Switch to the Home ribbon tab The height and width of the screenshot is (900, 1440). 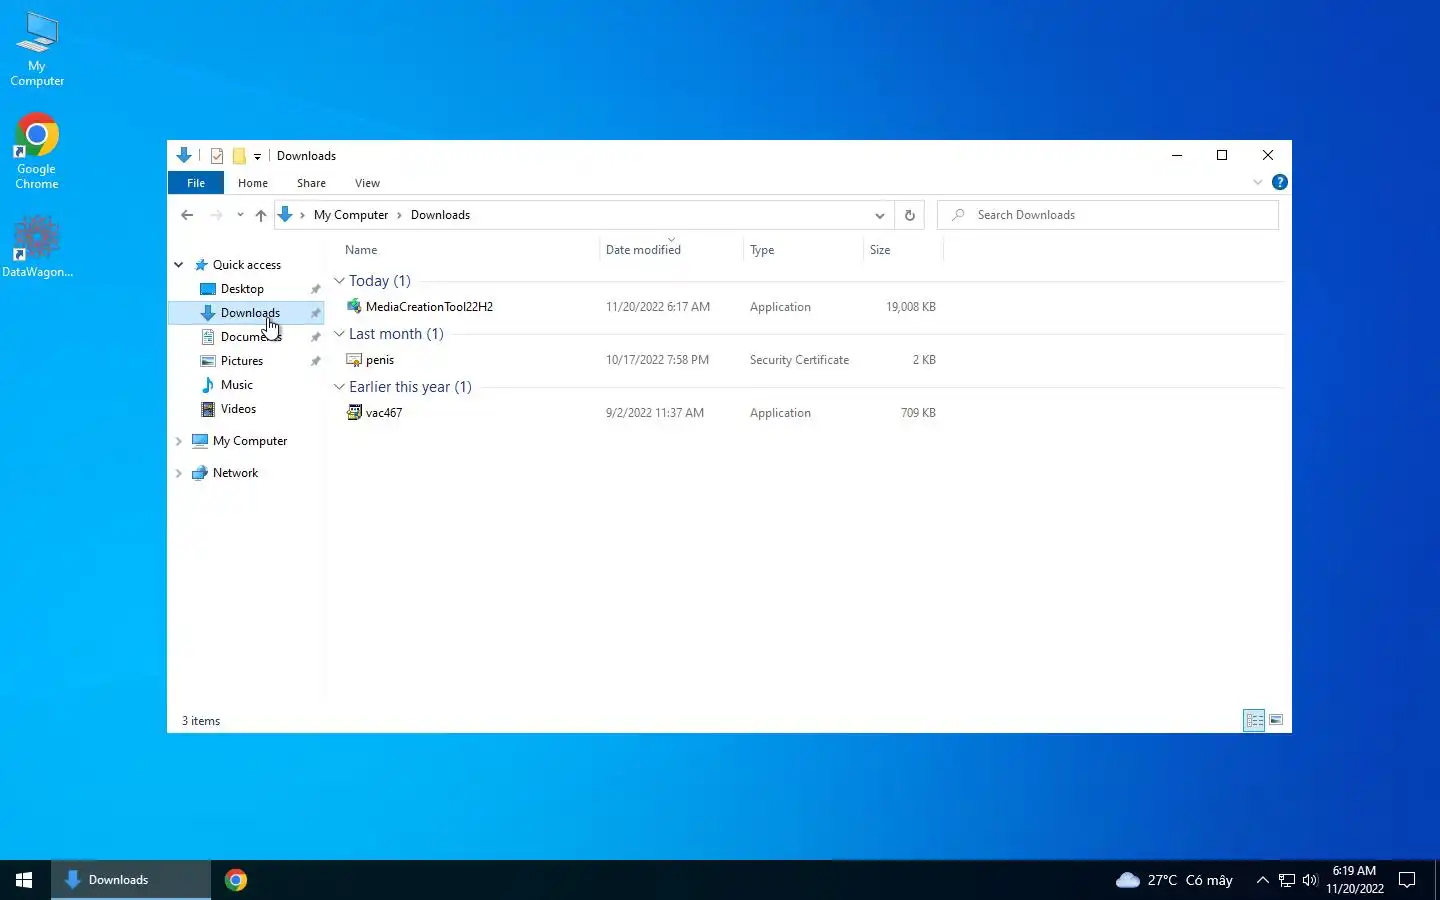(253, 183)
